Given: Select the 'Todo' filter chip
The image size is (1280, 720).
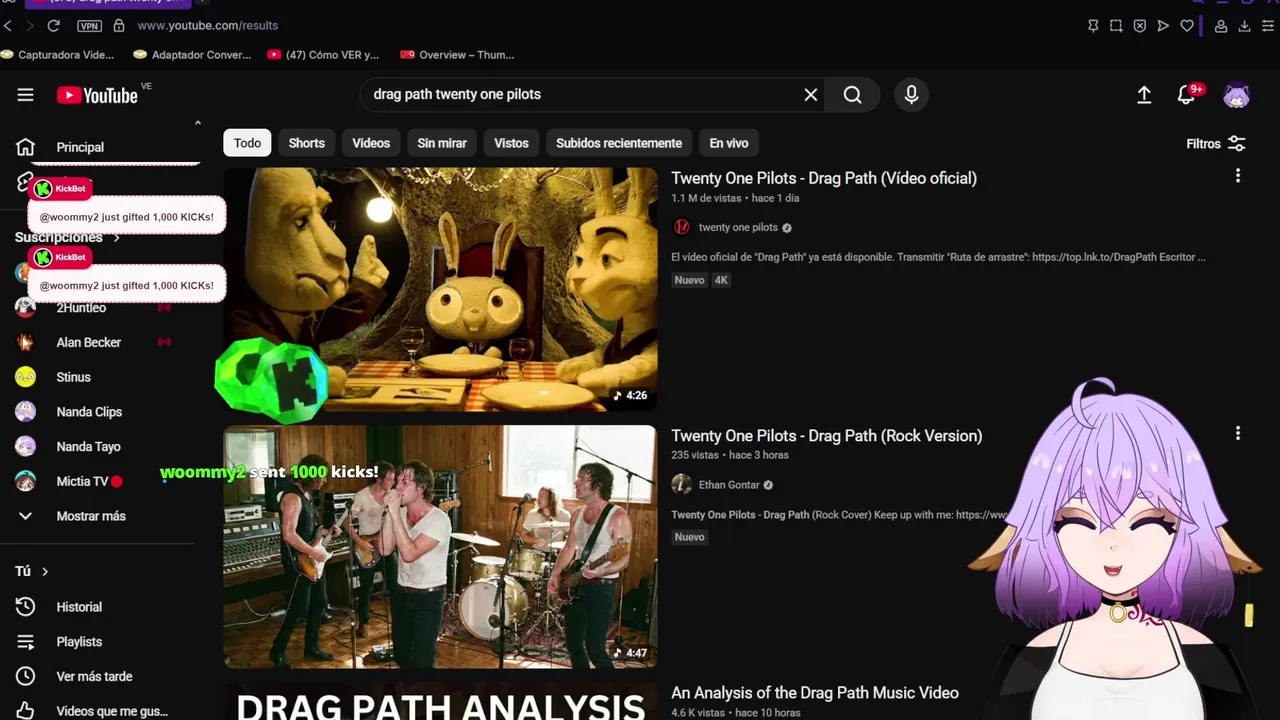Looking at the screenshot, I should pos(247,143).
